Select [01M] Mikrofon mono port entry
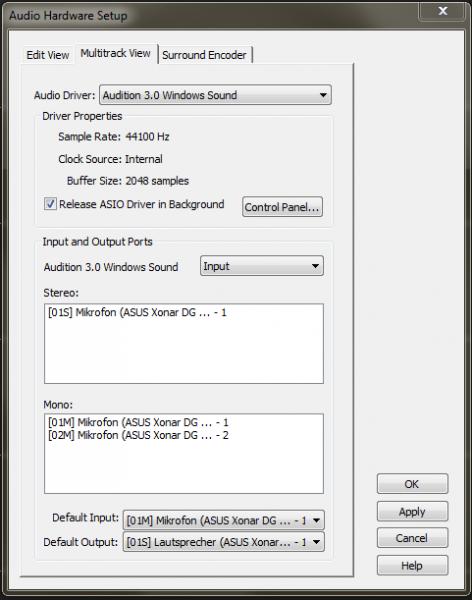The width and height of the screenshot is (472, 600). pyautogui.click(x=138, y=422)
